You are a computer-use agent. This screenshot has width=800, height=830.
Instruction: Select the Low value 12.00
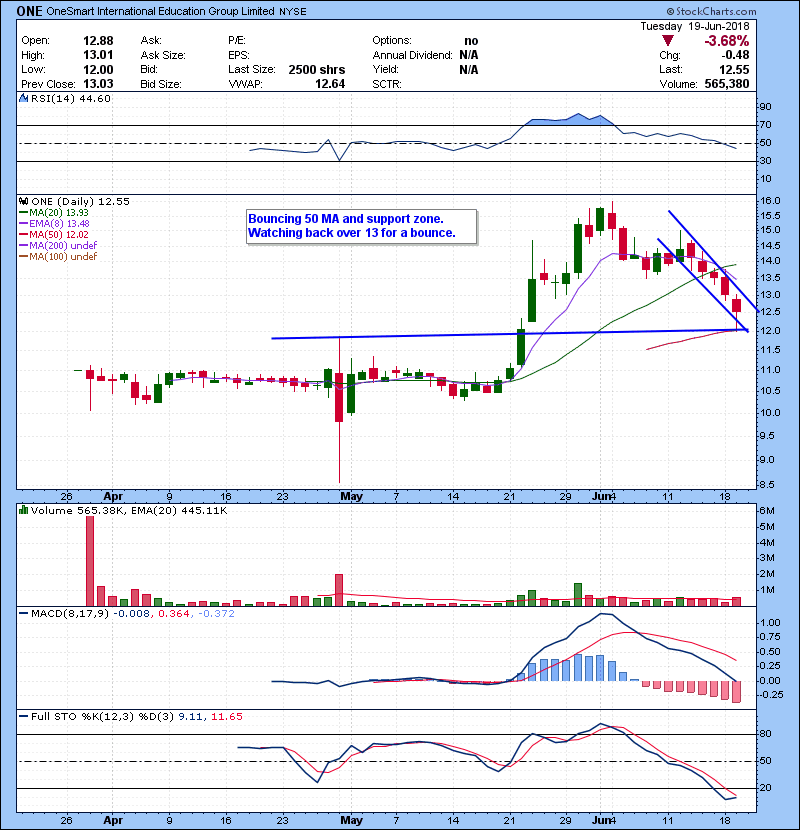click(x=98, y=69)
